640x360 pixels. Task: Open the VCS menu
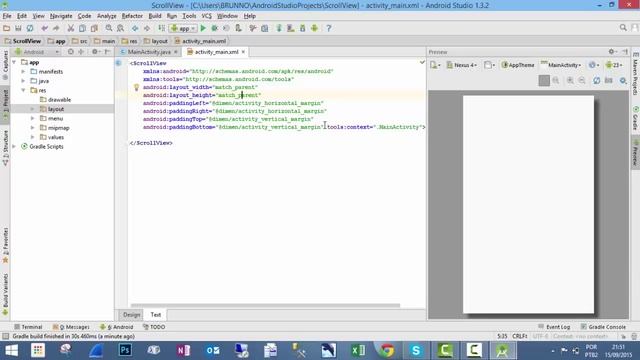pyautogui.click(x=207, y=16)
